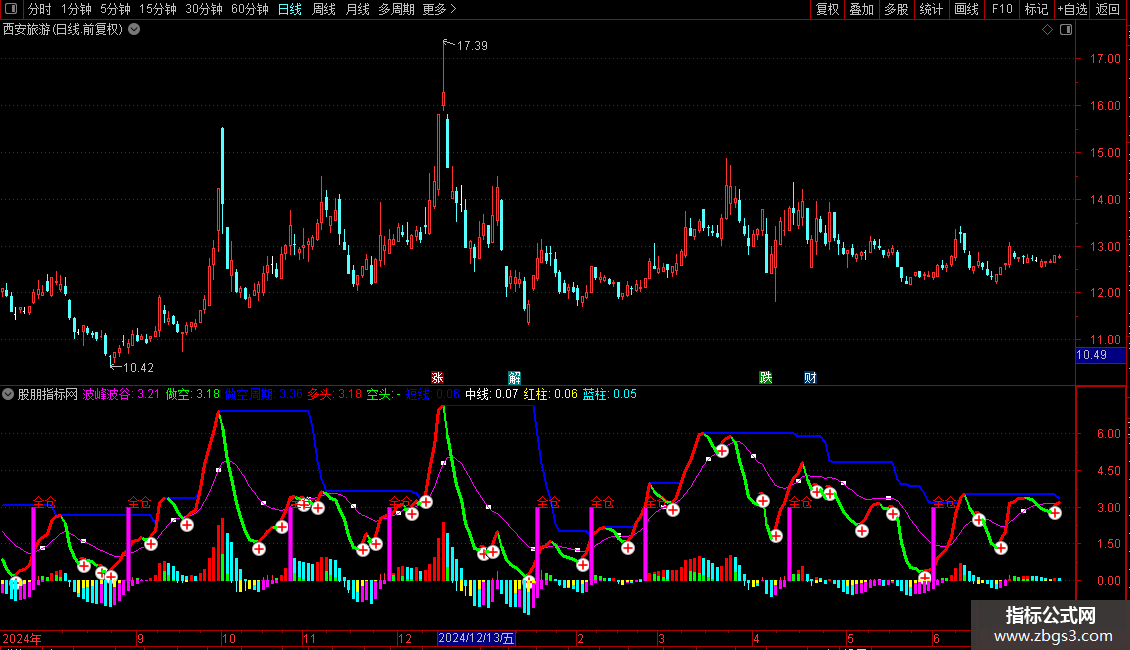Expand the 更多 periods menu
1130x650 pixels.
(439, 9)
